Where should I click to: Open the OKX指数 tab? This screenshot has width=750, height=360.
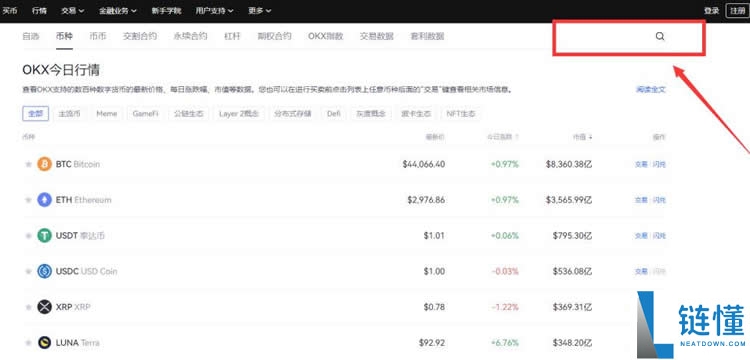[x=326, y=36]
